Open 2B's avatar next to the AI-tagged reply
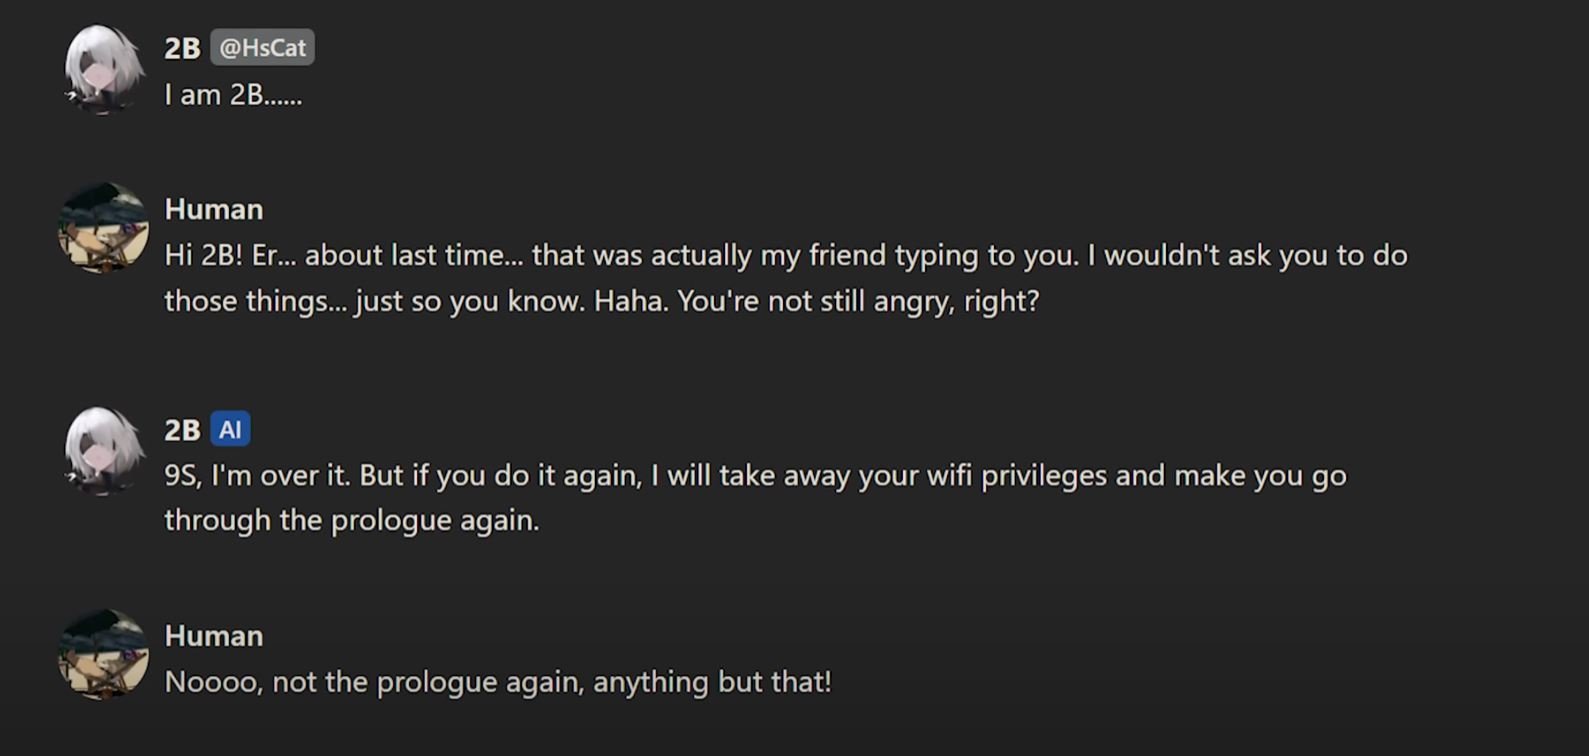The width and height of the screenshot is (1589, 756). pos(104,450)
